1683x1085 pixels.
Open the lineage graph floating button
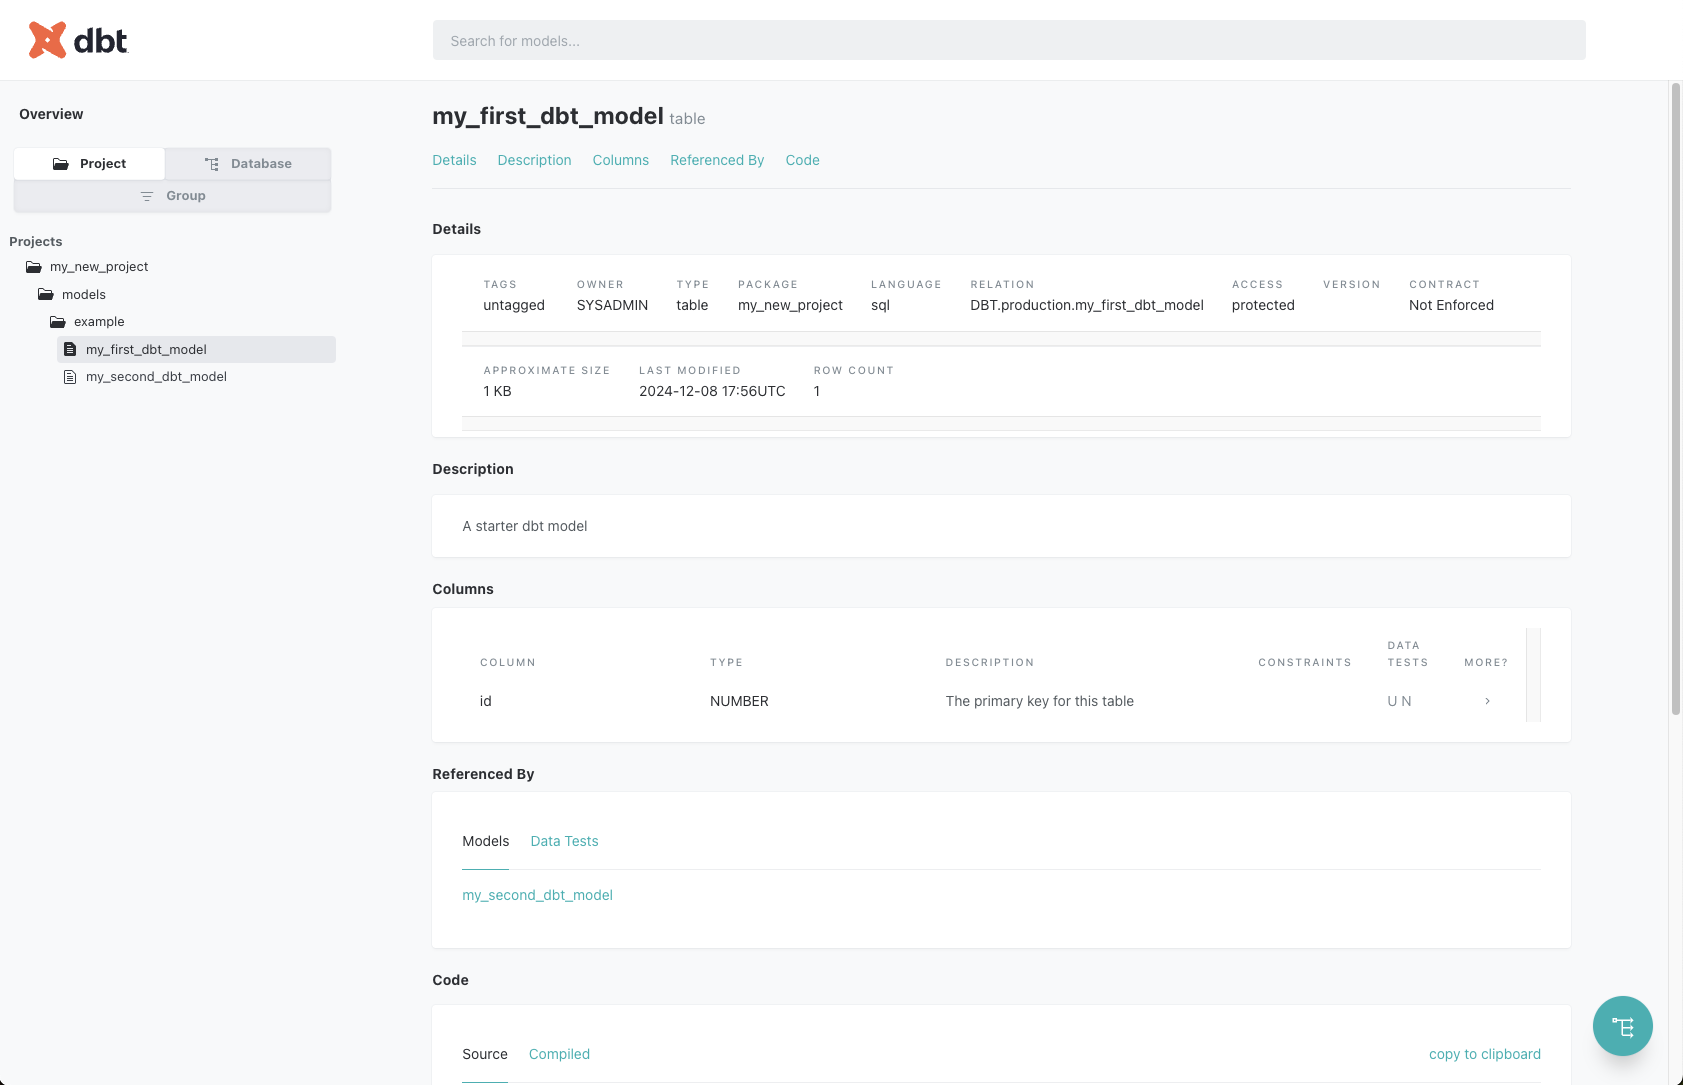pos(1622,1026)
